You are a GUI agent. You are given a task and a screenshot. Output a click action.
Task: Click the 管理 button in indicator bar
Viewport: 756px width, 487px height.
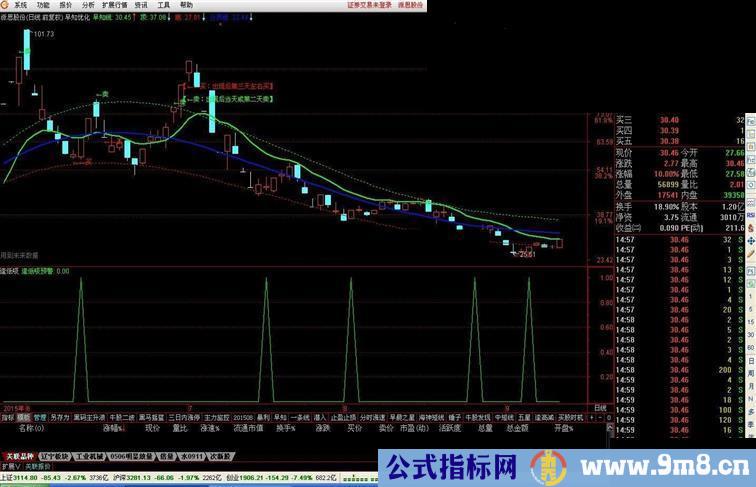40,417
